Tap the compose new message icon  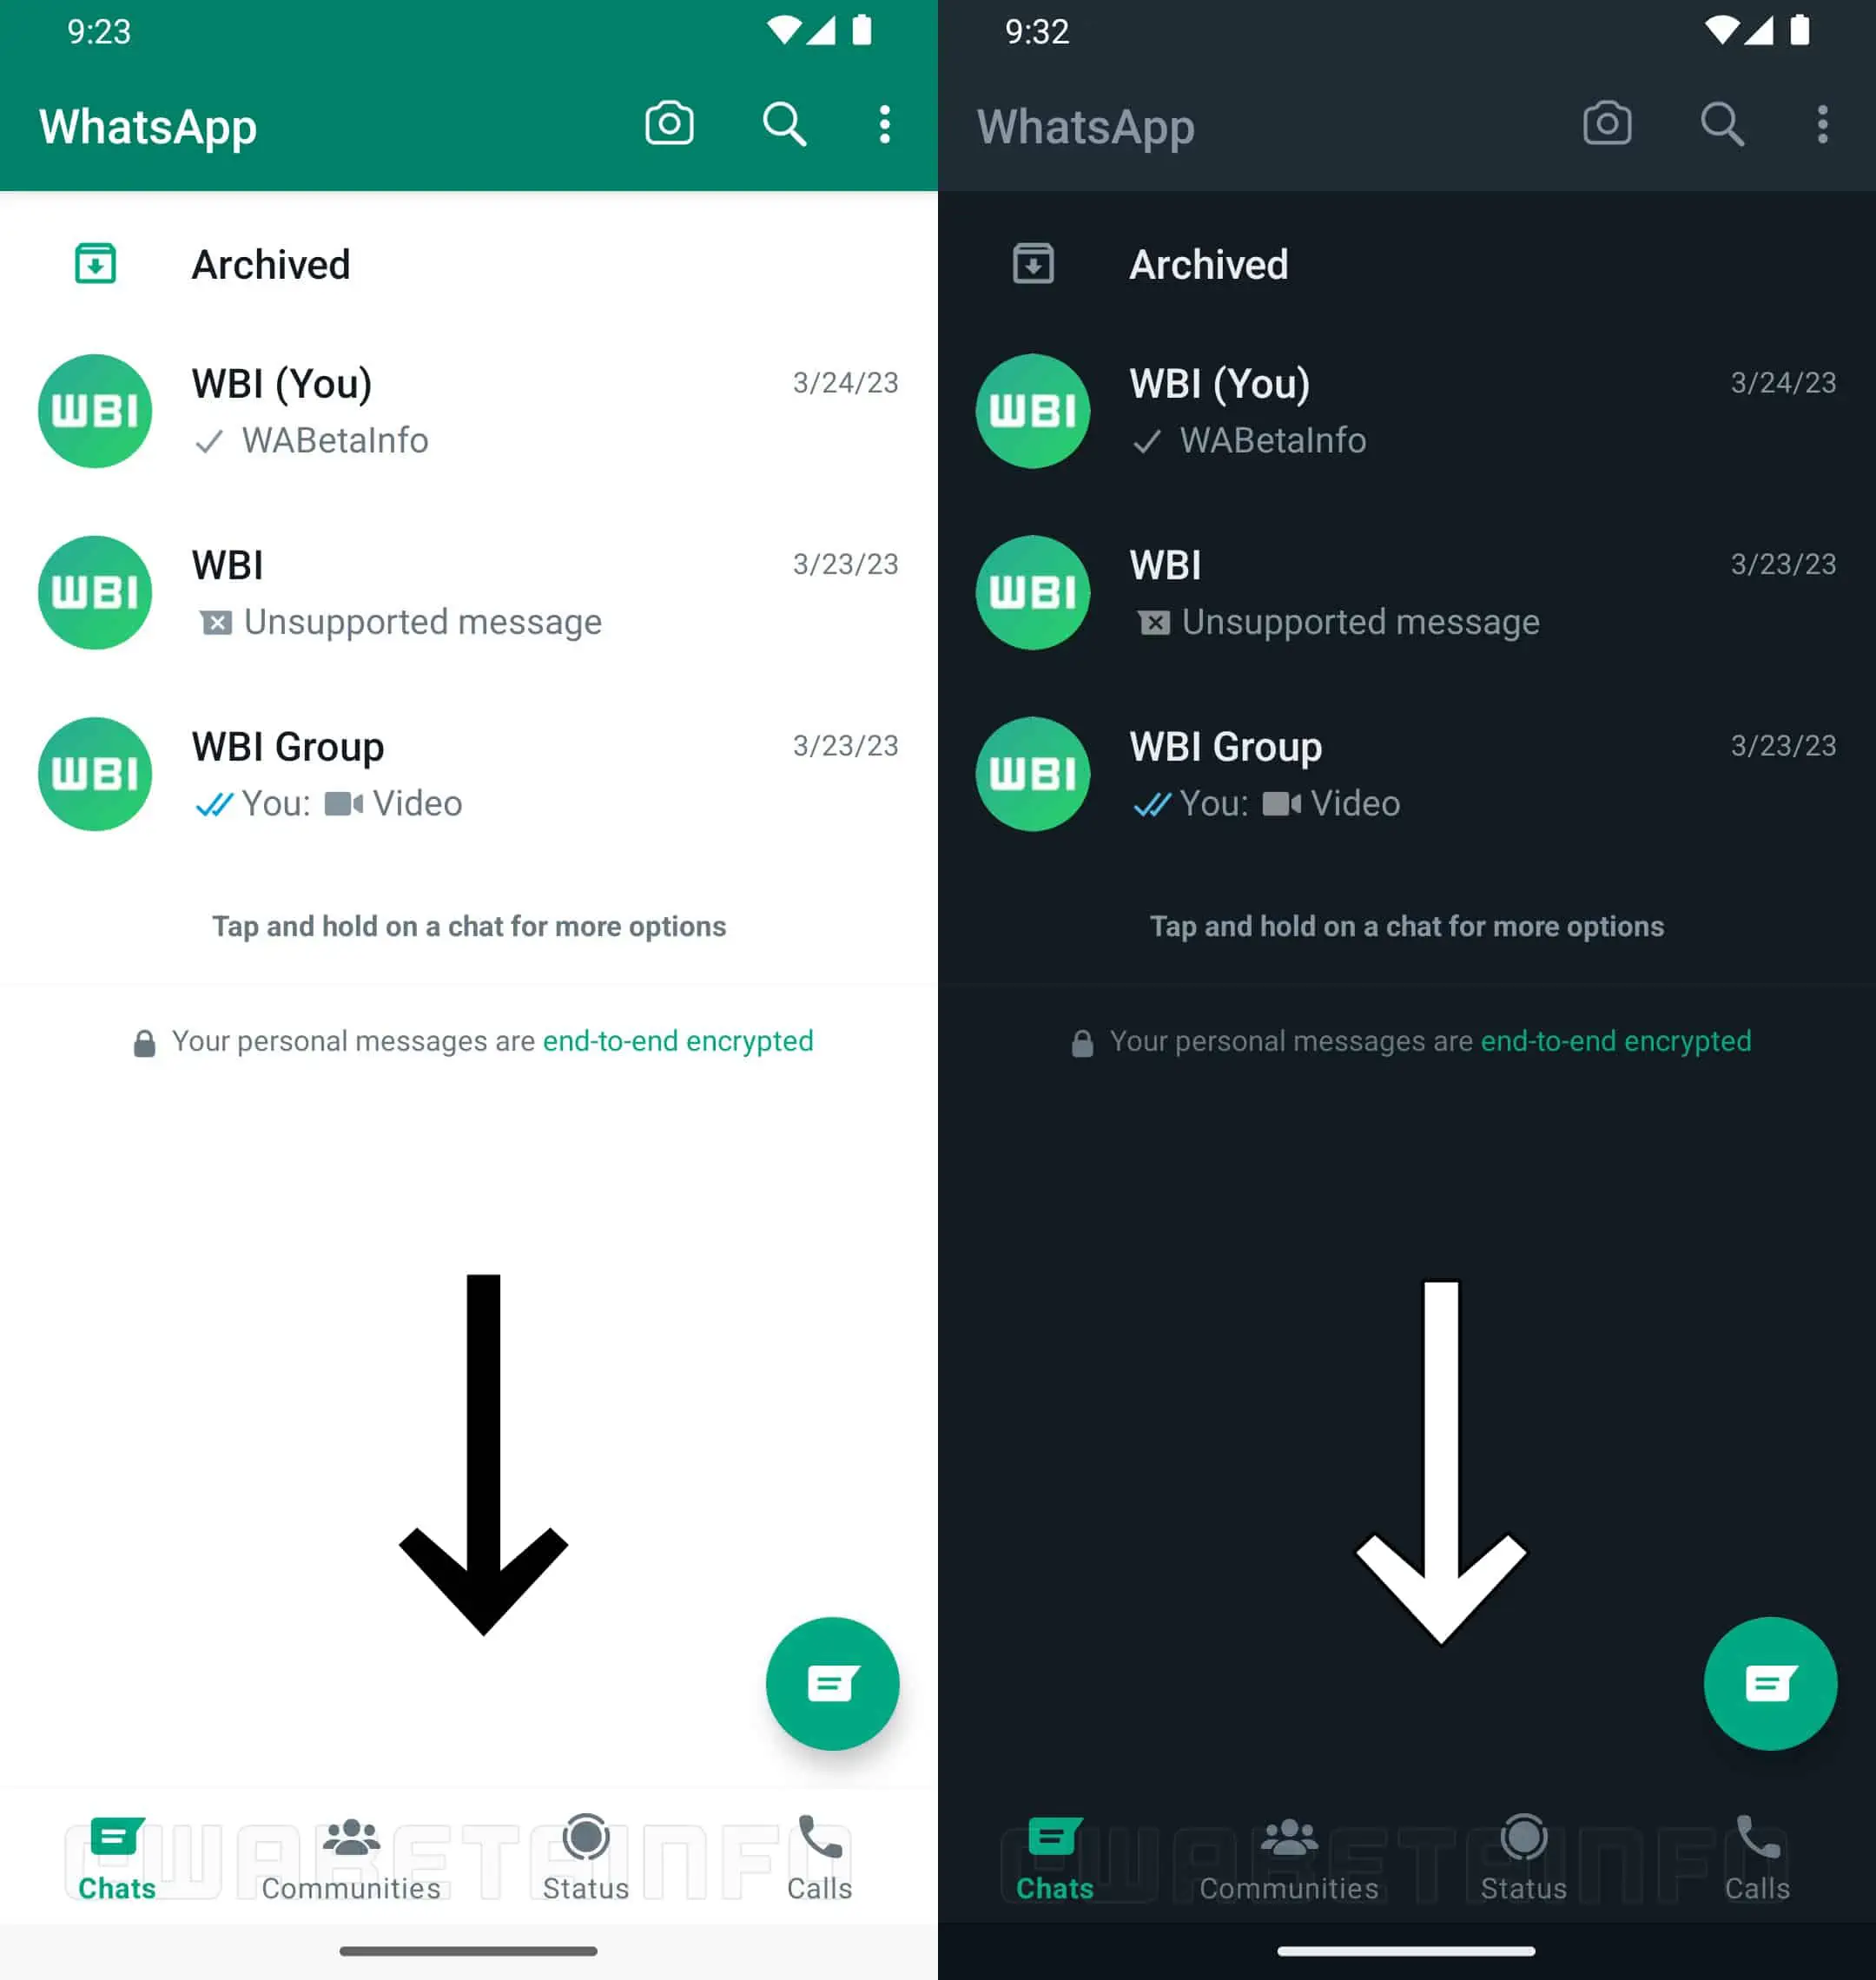point(832,1680)
